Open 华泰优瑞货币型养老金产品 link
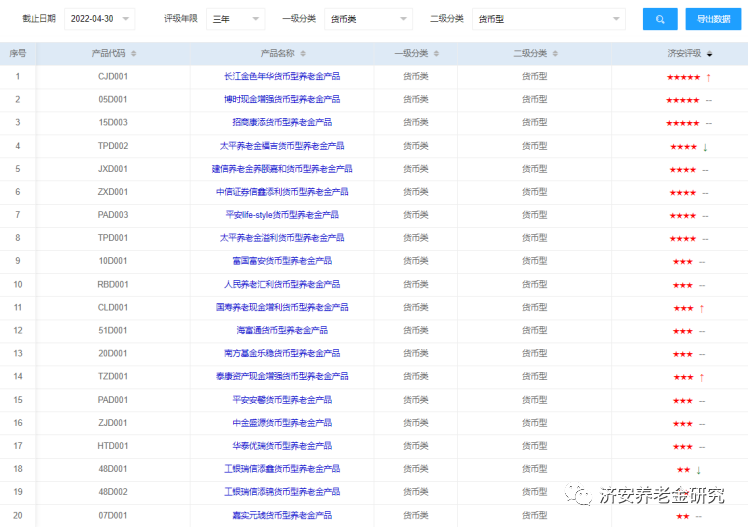748x527 pixels. point(282,446)
